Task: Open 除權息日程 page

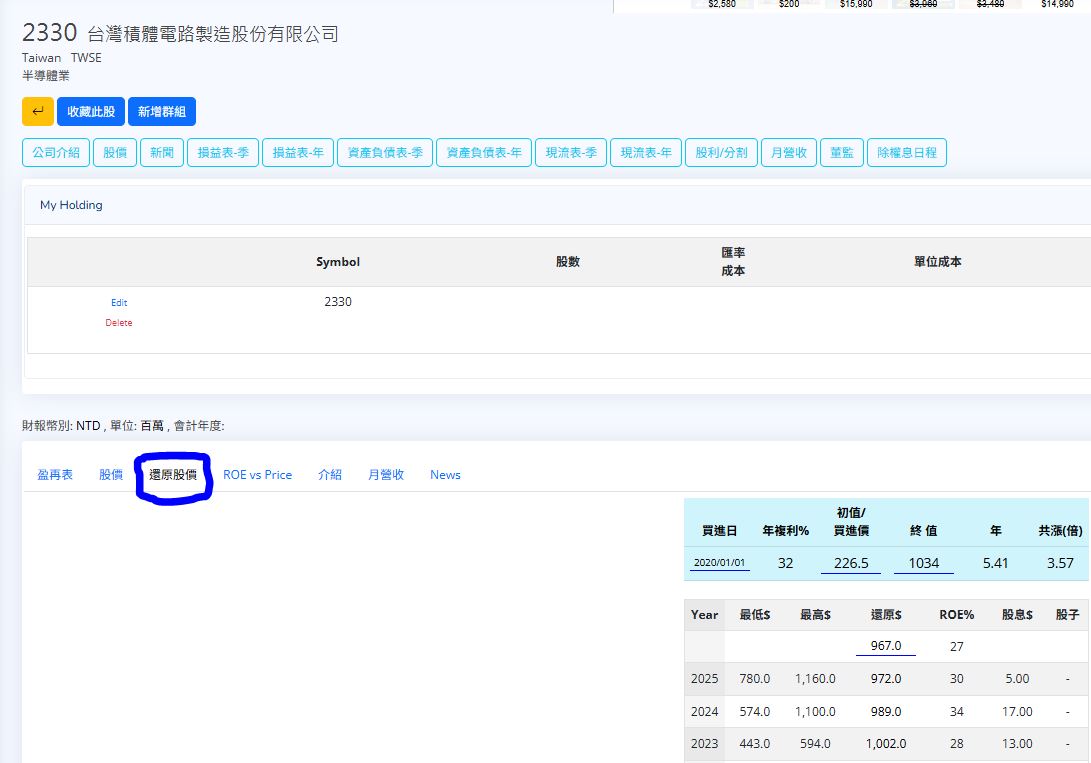Action: tap(907, 152)
